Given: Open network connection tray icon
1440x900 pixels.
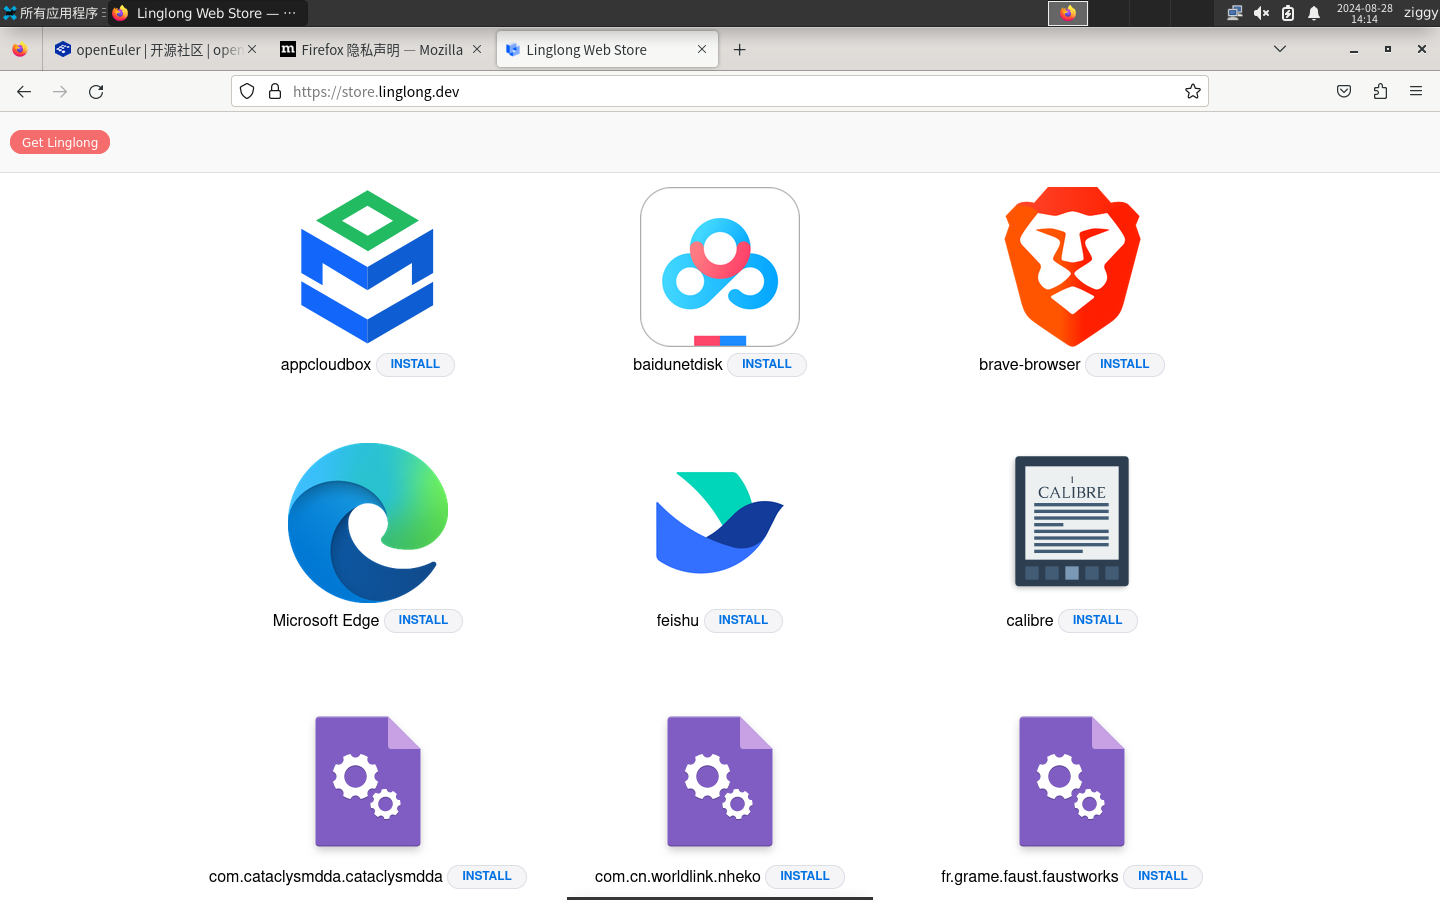Looking at the screenshot, I should 1235,13.
